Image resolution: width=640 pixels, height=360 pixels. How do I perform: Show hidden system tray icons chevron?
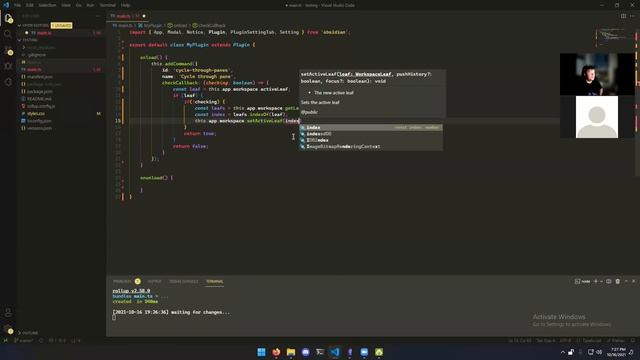click(x=562, y=352)
